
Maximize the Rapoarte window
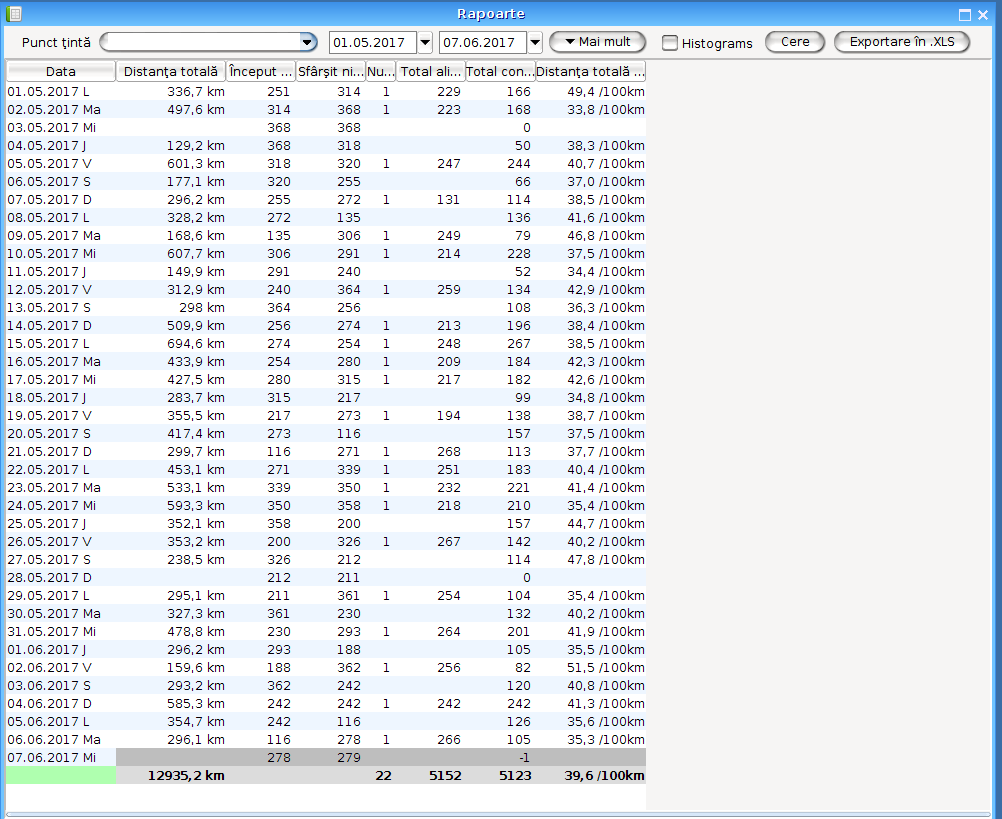[965, 15]
